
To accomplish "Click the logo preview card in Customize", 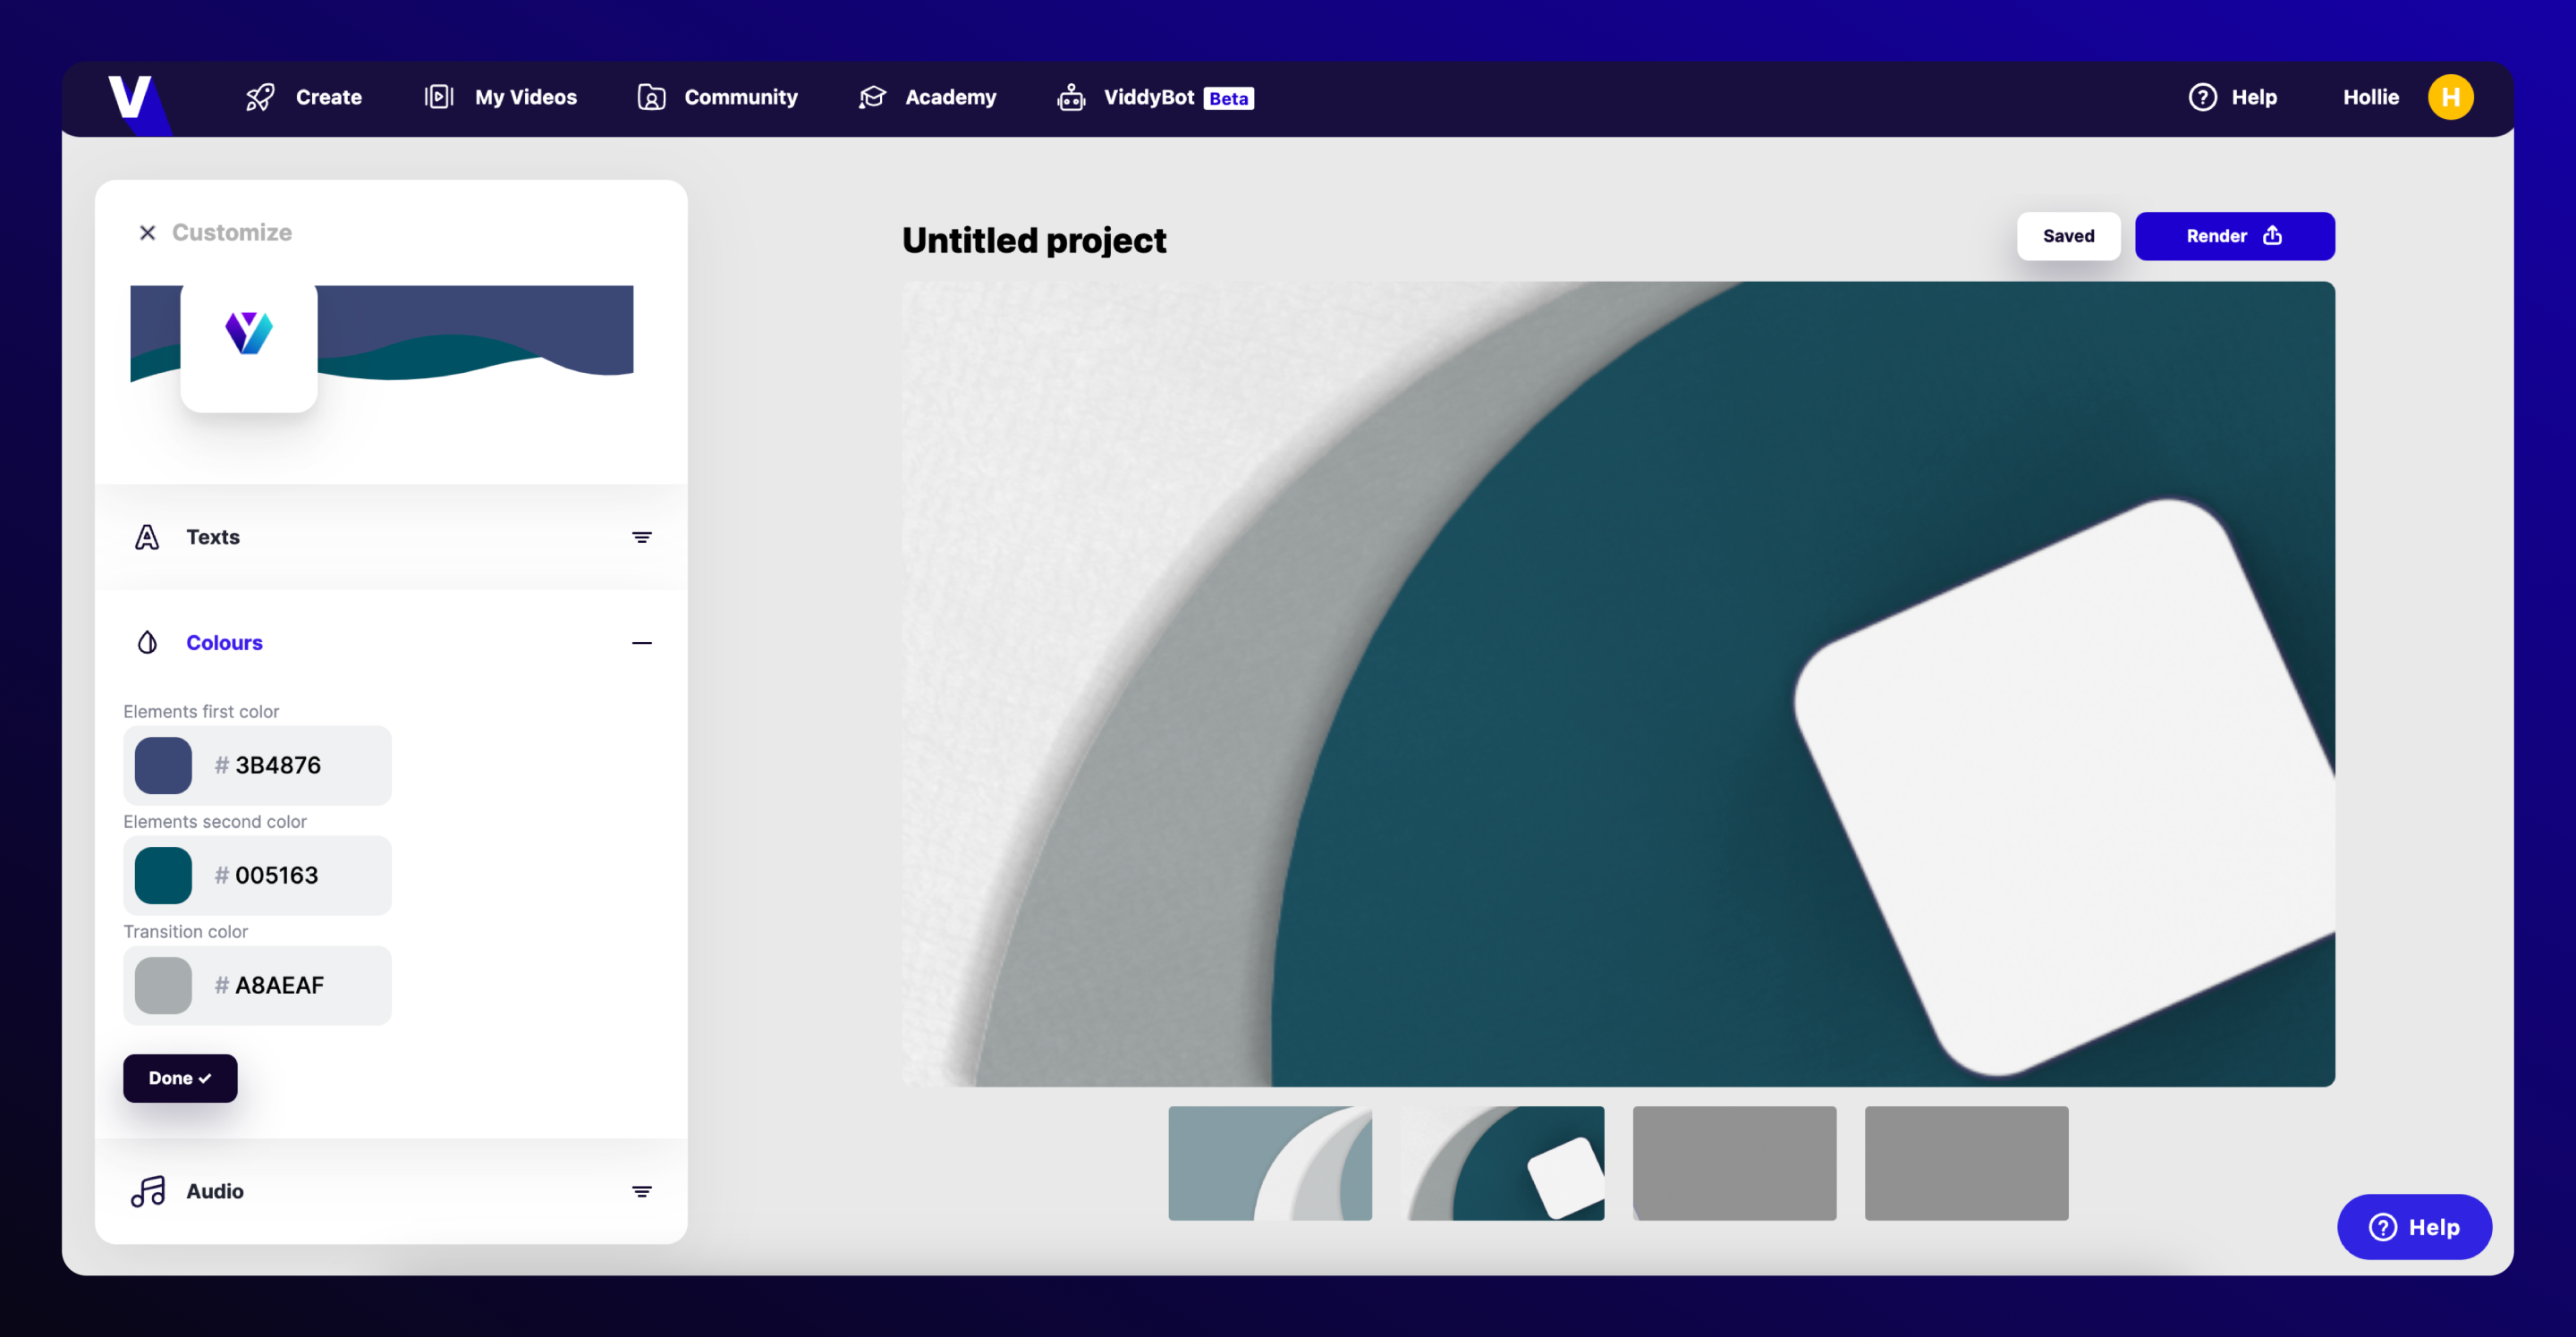I will point(249,347).
